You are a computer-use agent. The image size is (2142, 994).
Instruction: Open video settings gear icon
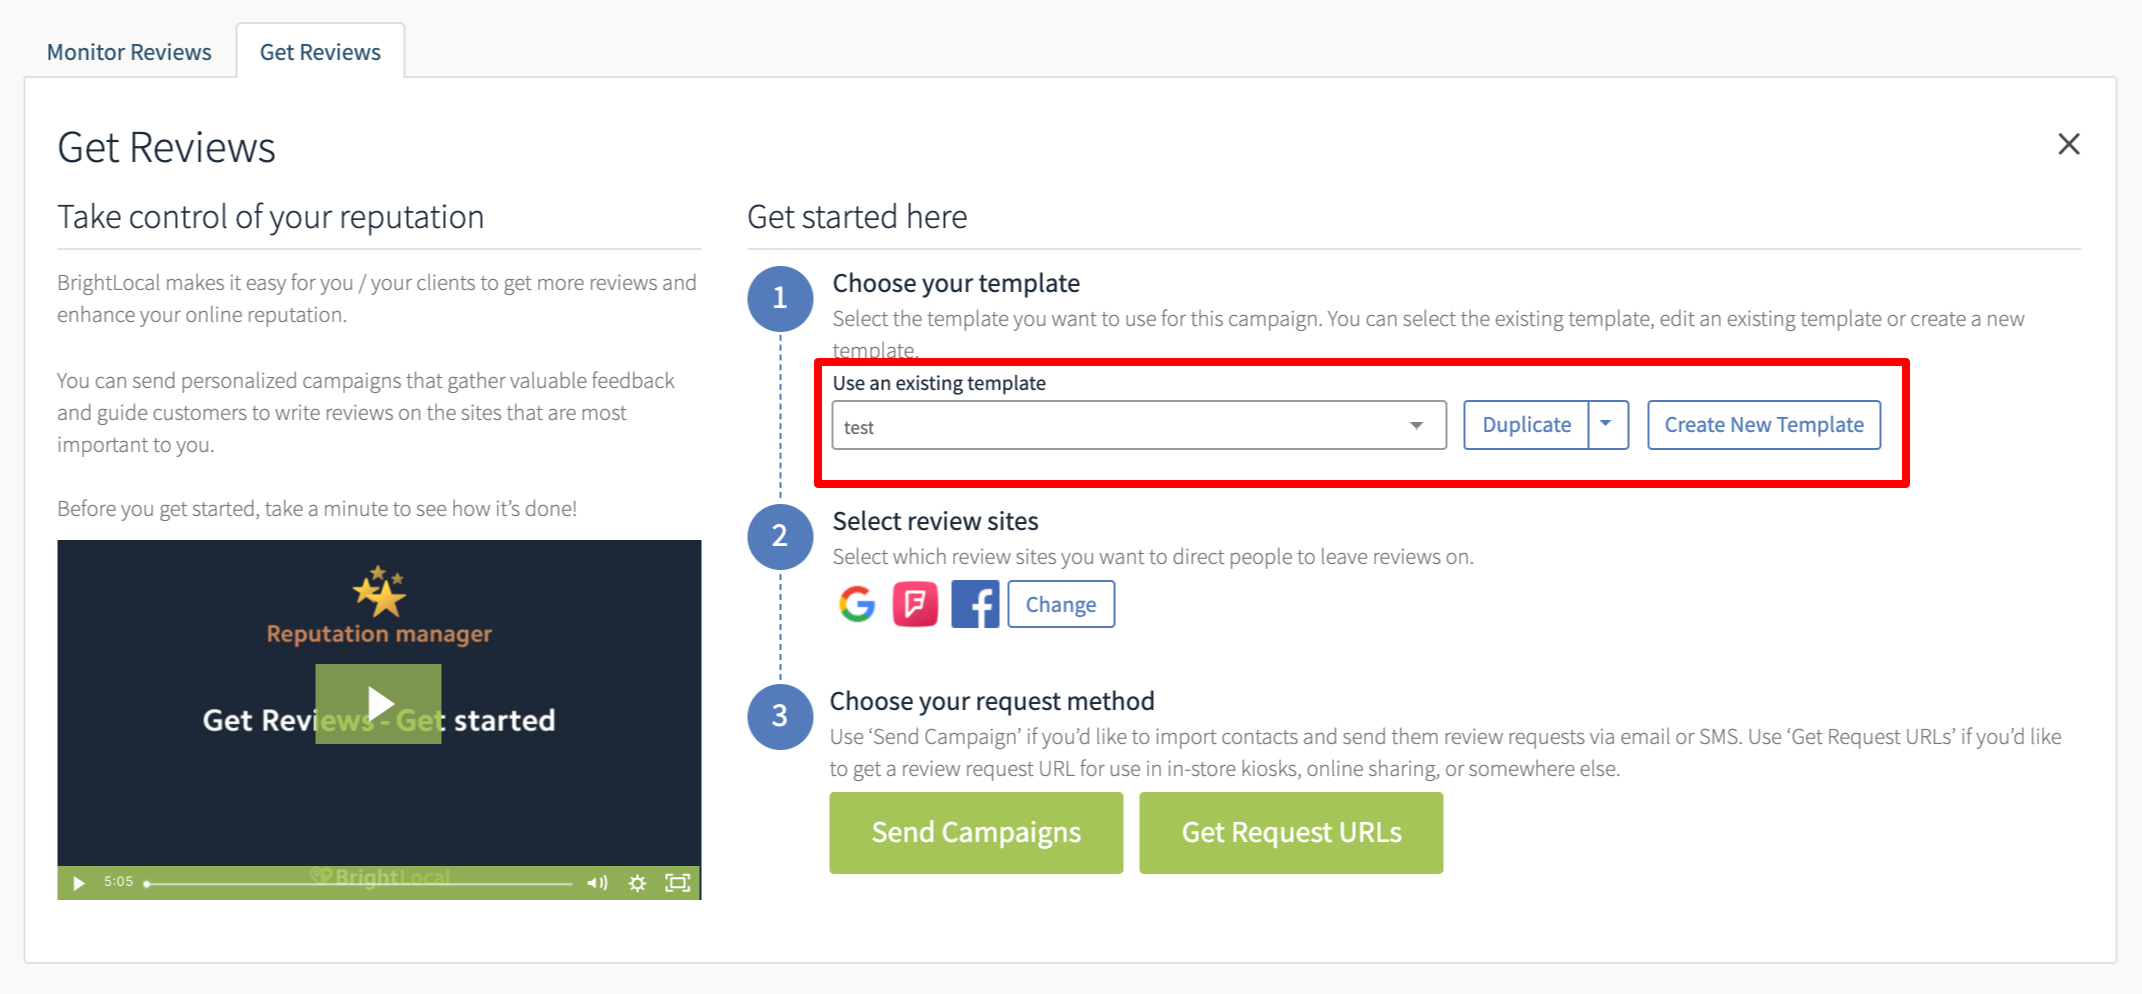(637, 883)
